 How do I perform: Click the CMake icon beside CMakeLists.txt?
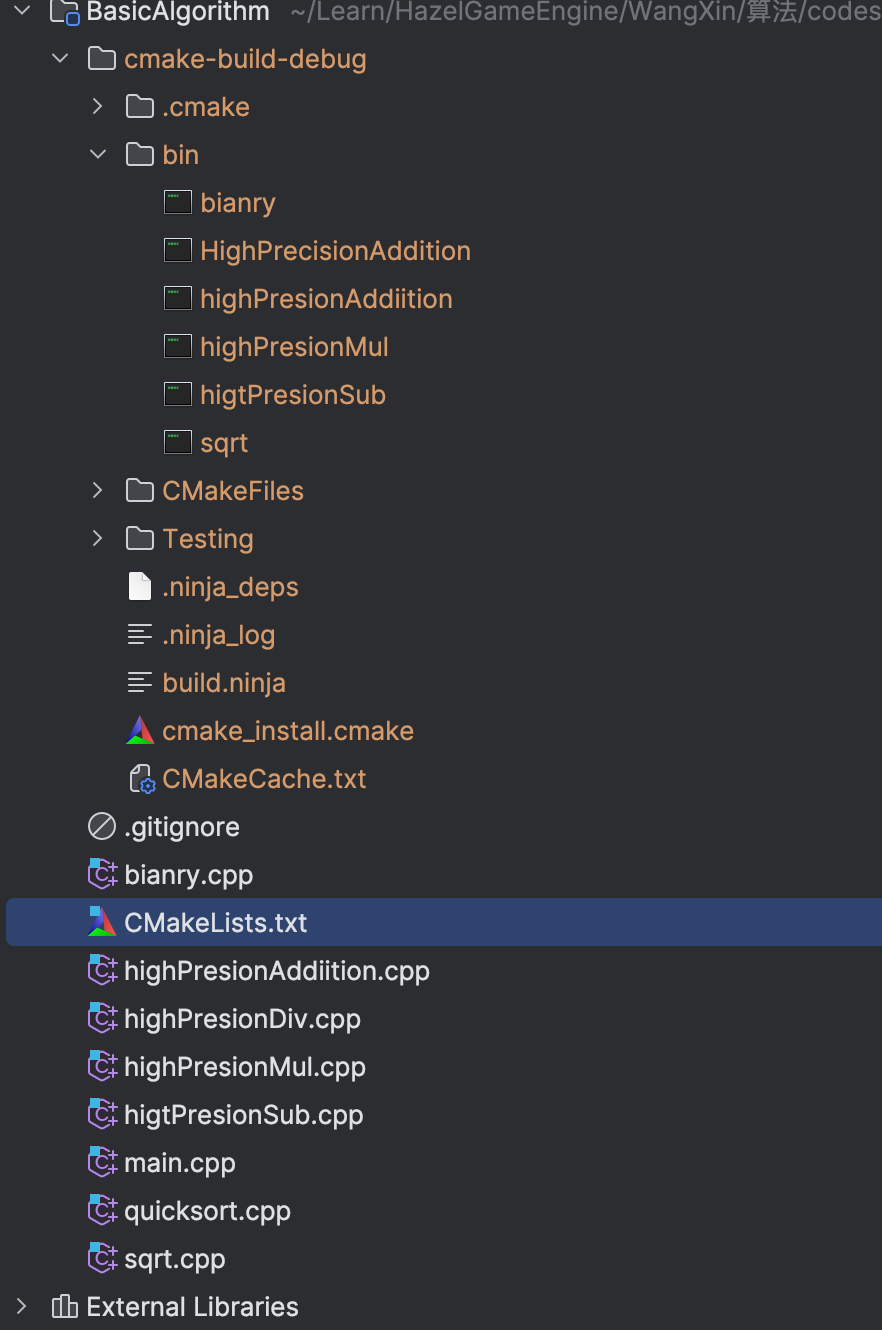tap(102, 923)
